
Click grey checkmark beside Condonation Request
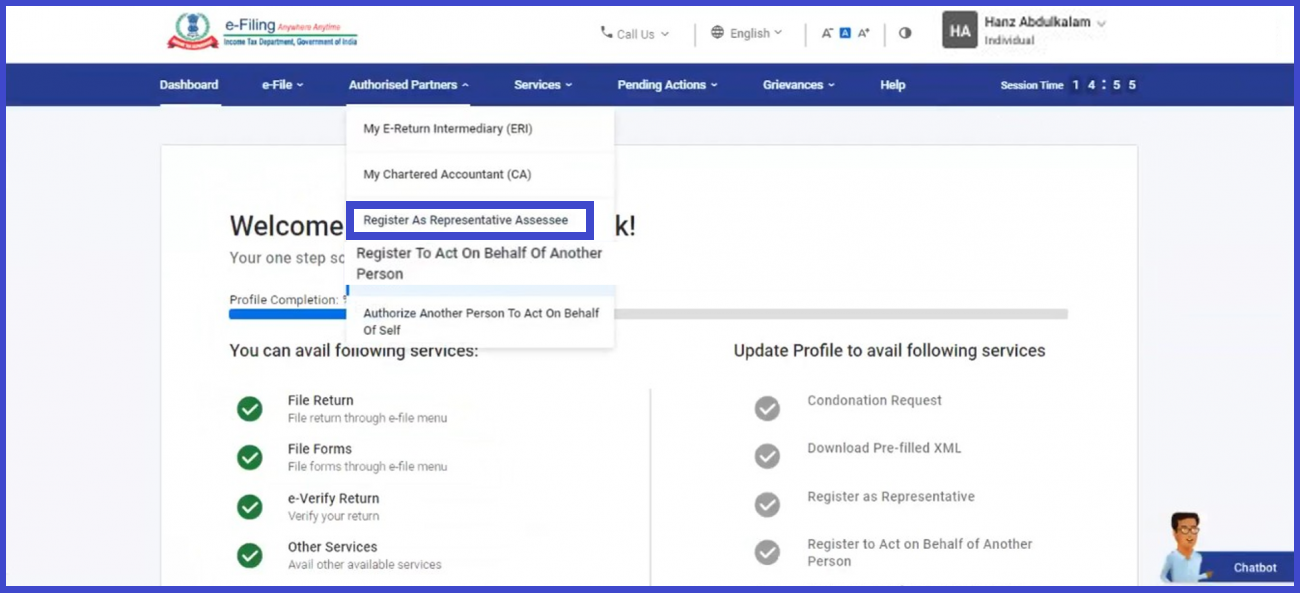click(767, 408)
